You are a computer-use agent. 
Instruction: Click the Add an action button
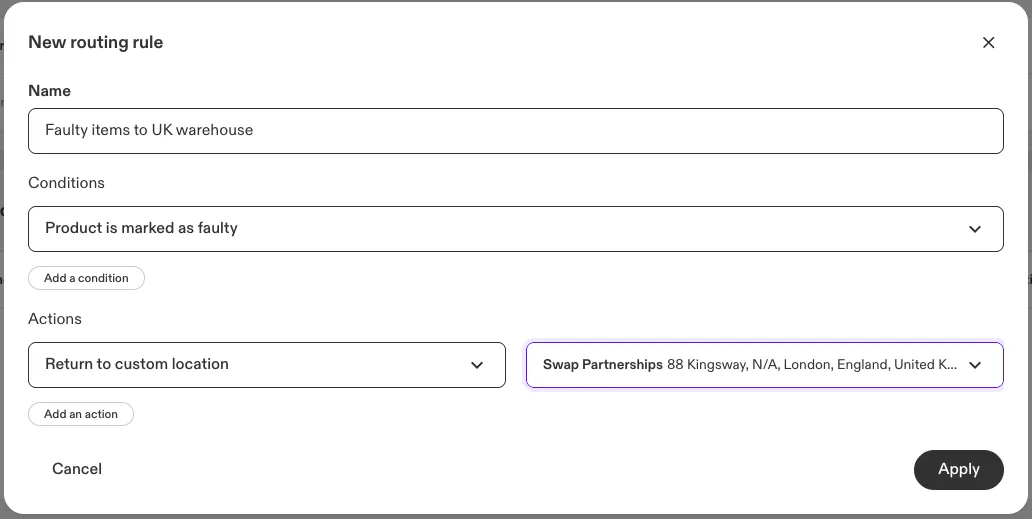point(81,414)
